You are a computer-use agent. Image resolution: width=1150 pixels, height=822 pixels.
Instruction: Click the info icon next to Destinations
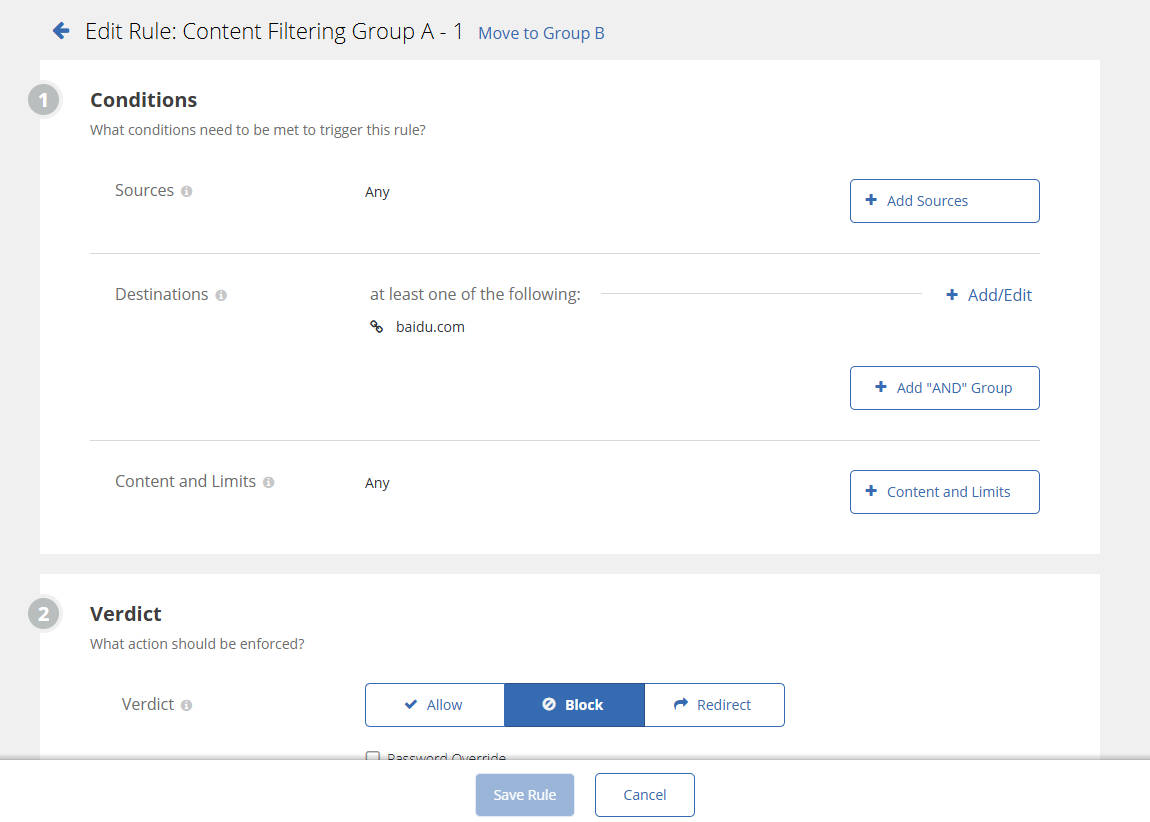pyautogui.click(x=222, y=294)
